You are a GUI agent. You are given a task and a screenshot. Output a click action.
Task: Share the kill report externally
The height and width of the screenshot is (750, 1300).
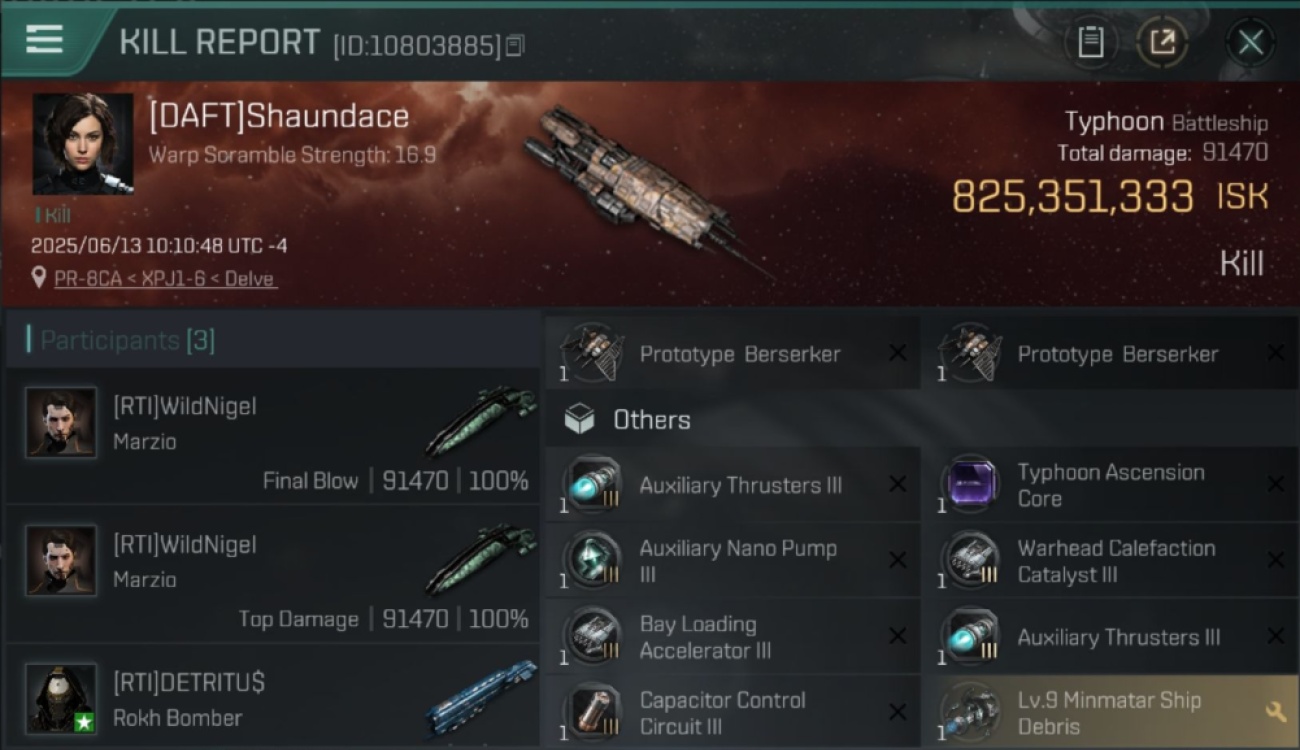tap(1162, 42)
